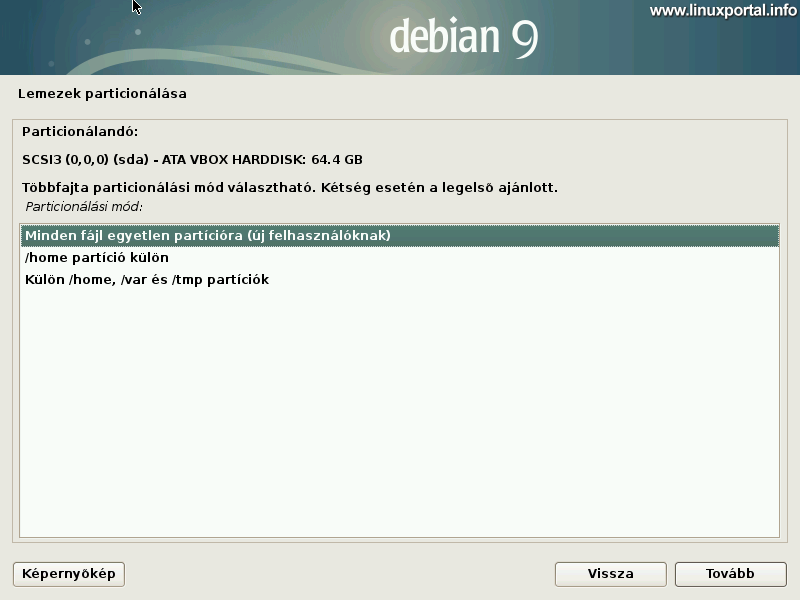
Task: Take a screenshot with Képernyőkép button
Action: point(69,574)
